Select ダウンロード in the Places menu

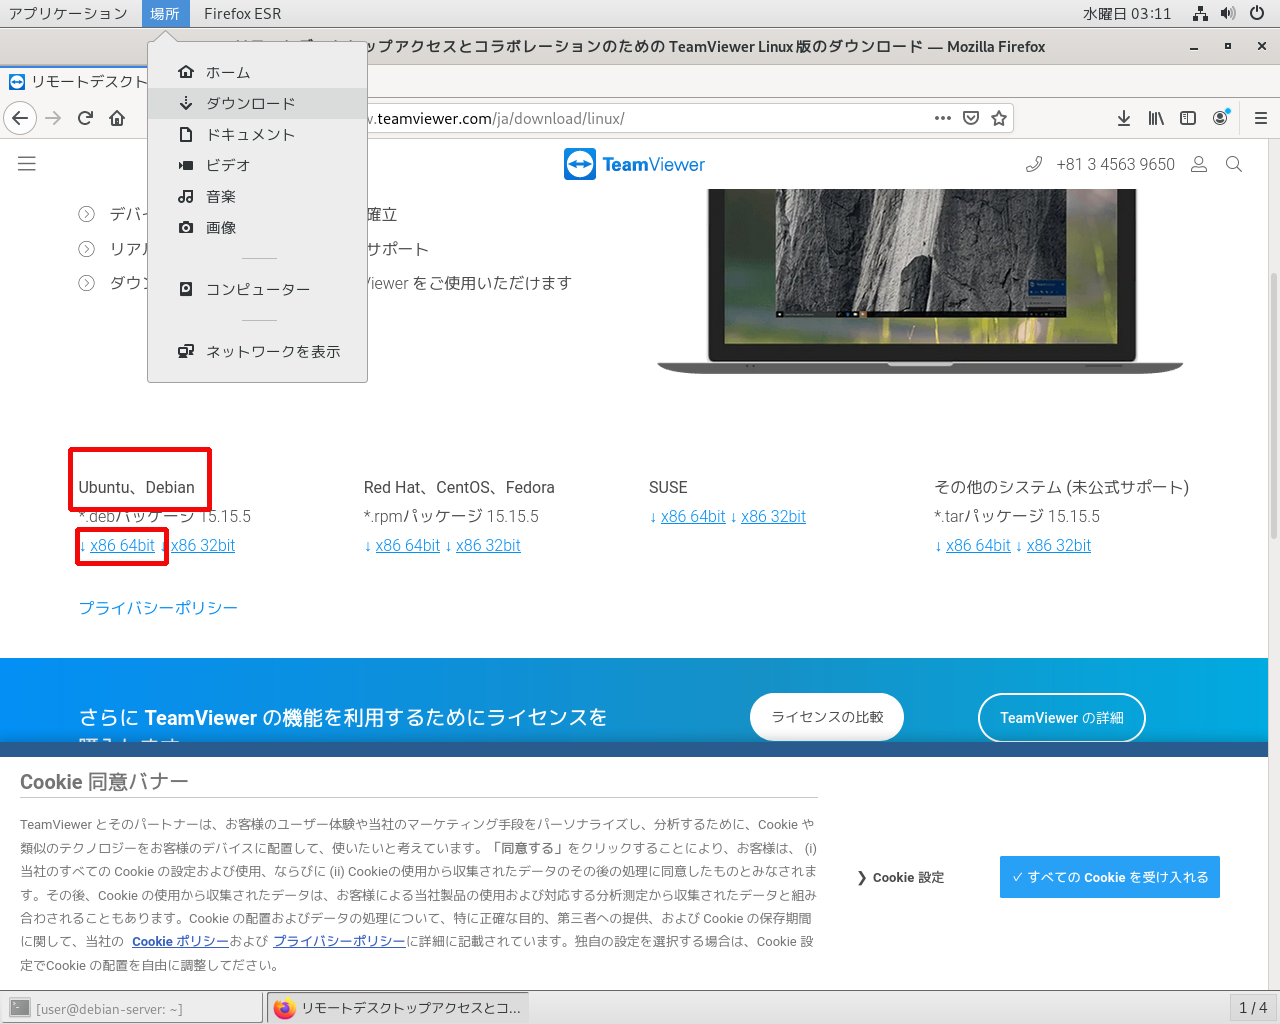coord(250,103)
